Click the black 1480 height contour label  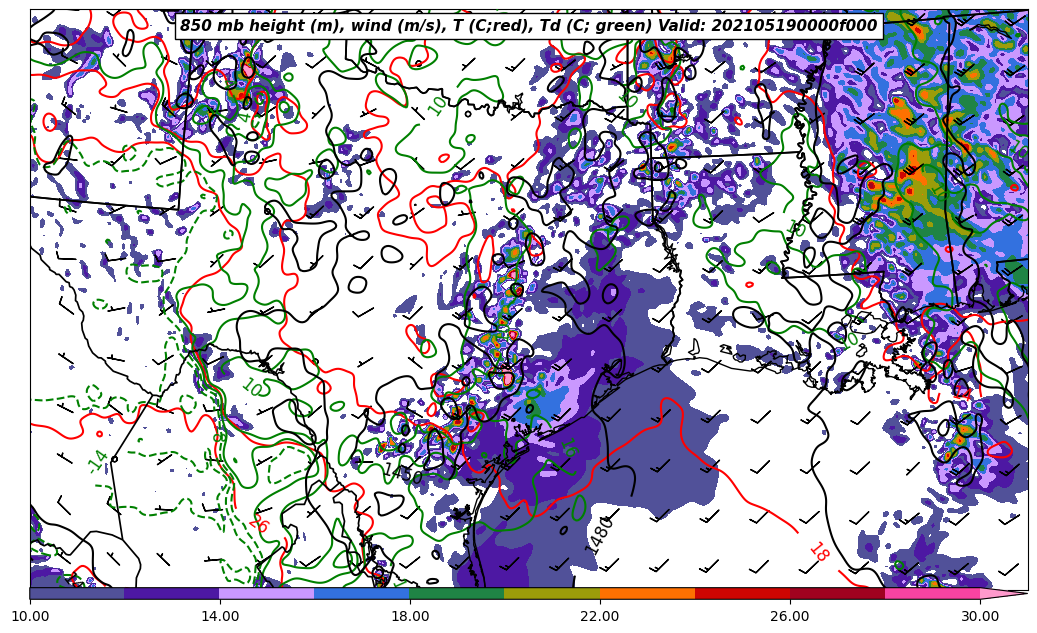pyautogui.click(x=600, y=535)
